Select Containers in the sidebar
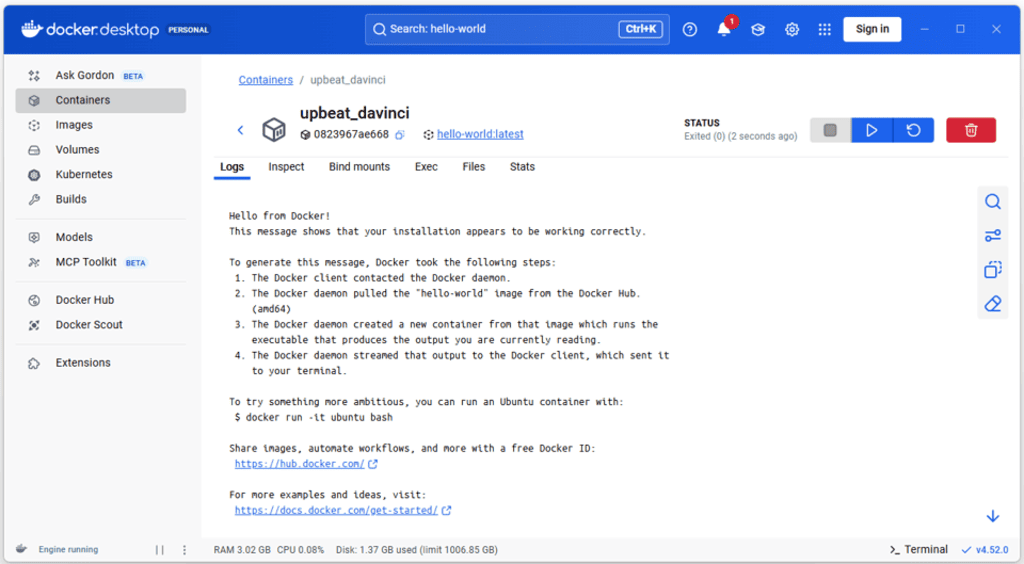This screenshot has width=1024, height=564. pyautogui.click(x=101, y=100)
